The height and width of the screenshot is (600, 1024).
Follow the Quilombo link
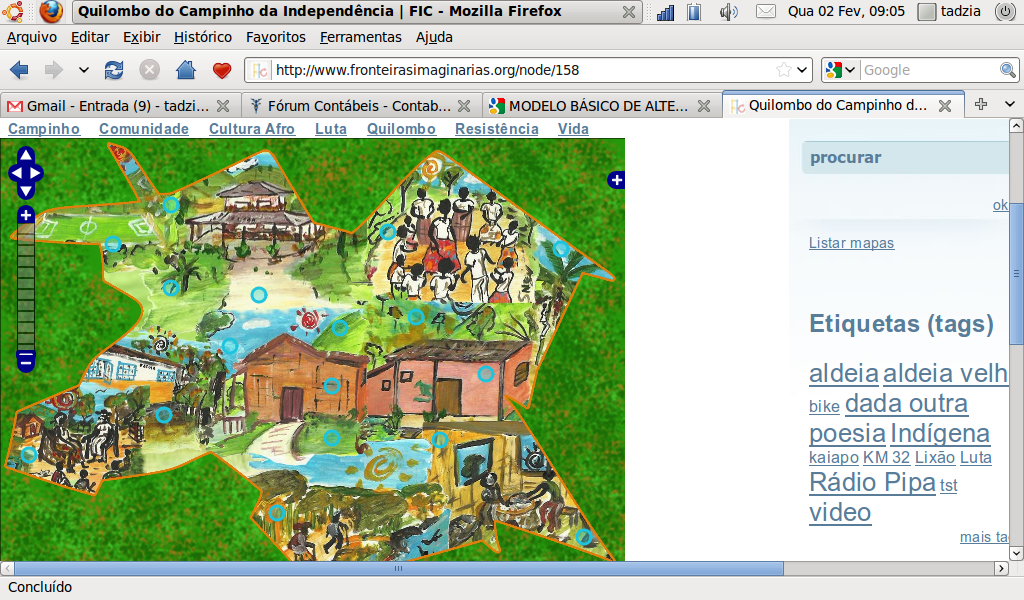pyautogui.click(x=401, y=129)
